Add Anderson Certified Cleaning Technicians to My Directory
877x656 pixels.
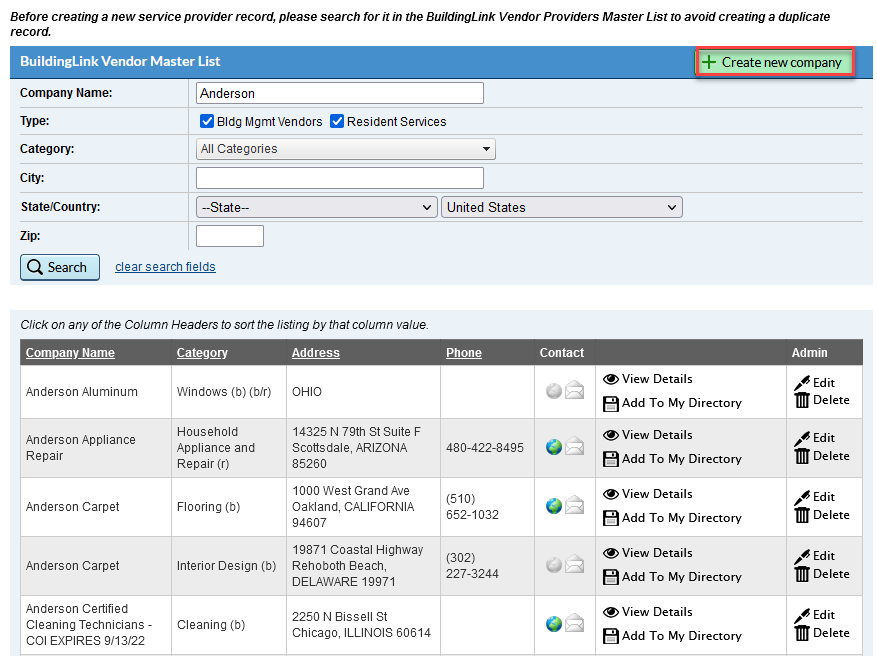point(672,636)
